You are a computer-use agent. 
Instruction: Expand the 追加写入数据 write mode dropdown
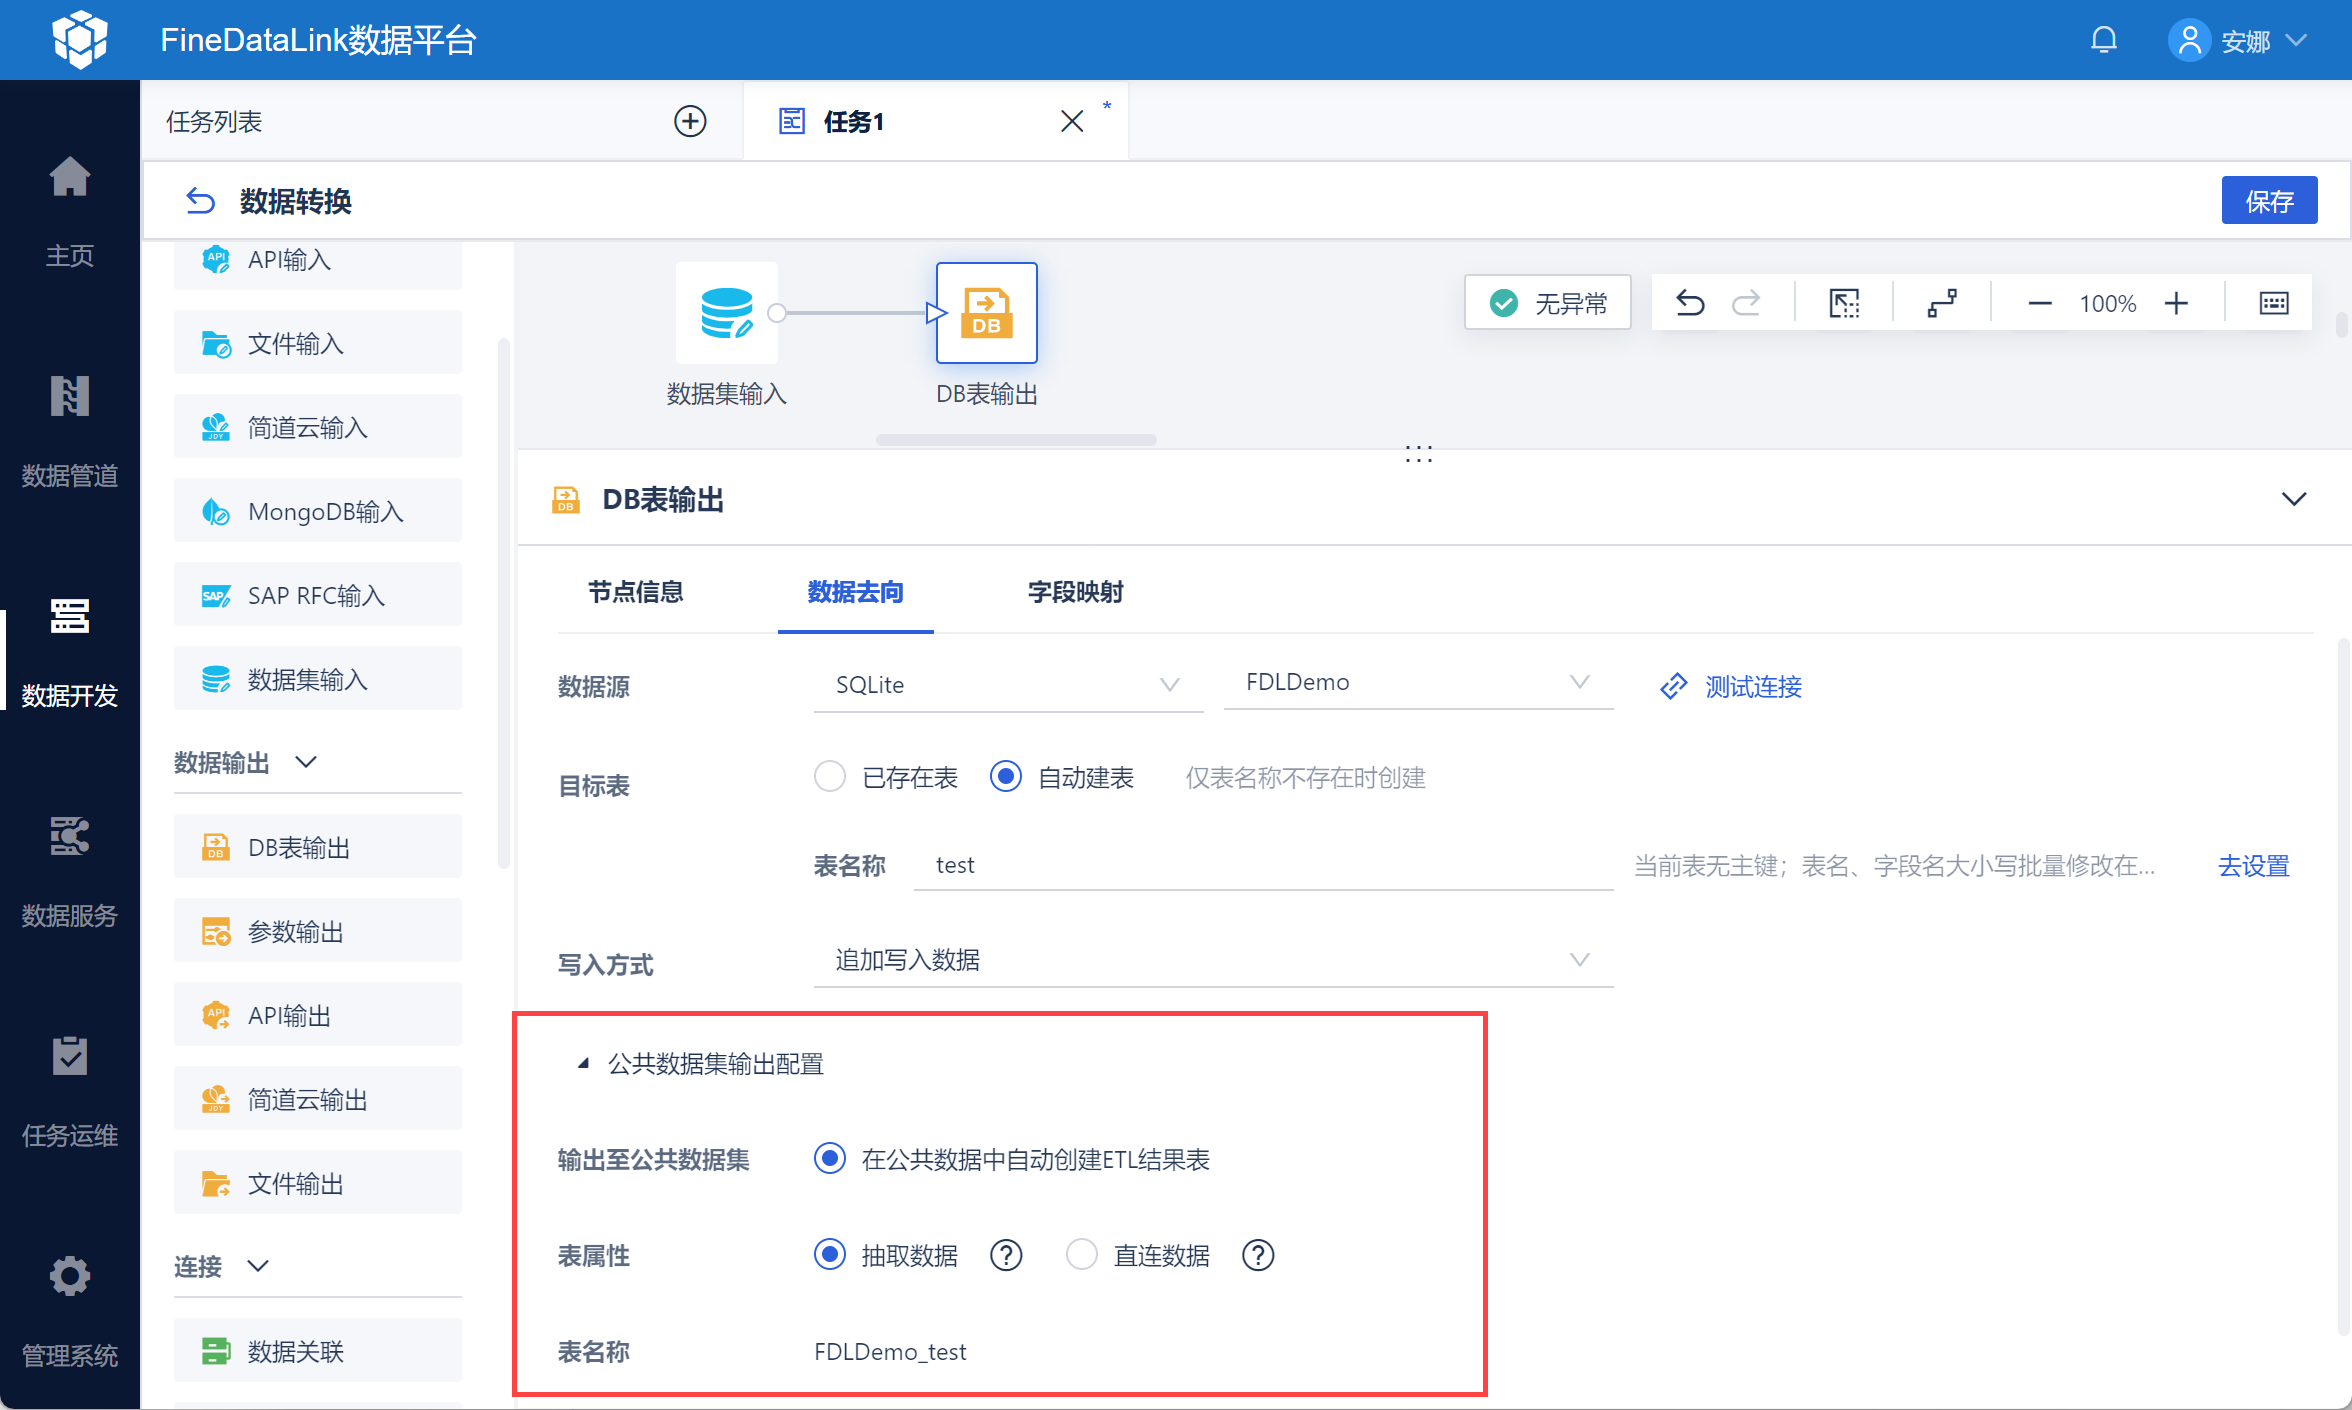(1212, 960)
